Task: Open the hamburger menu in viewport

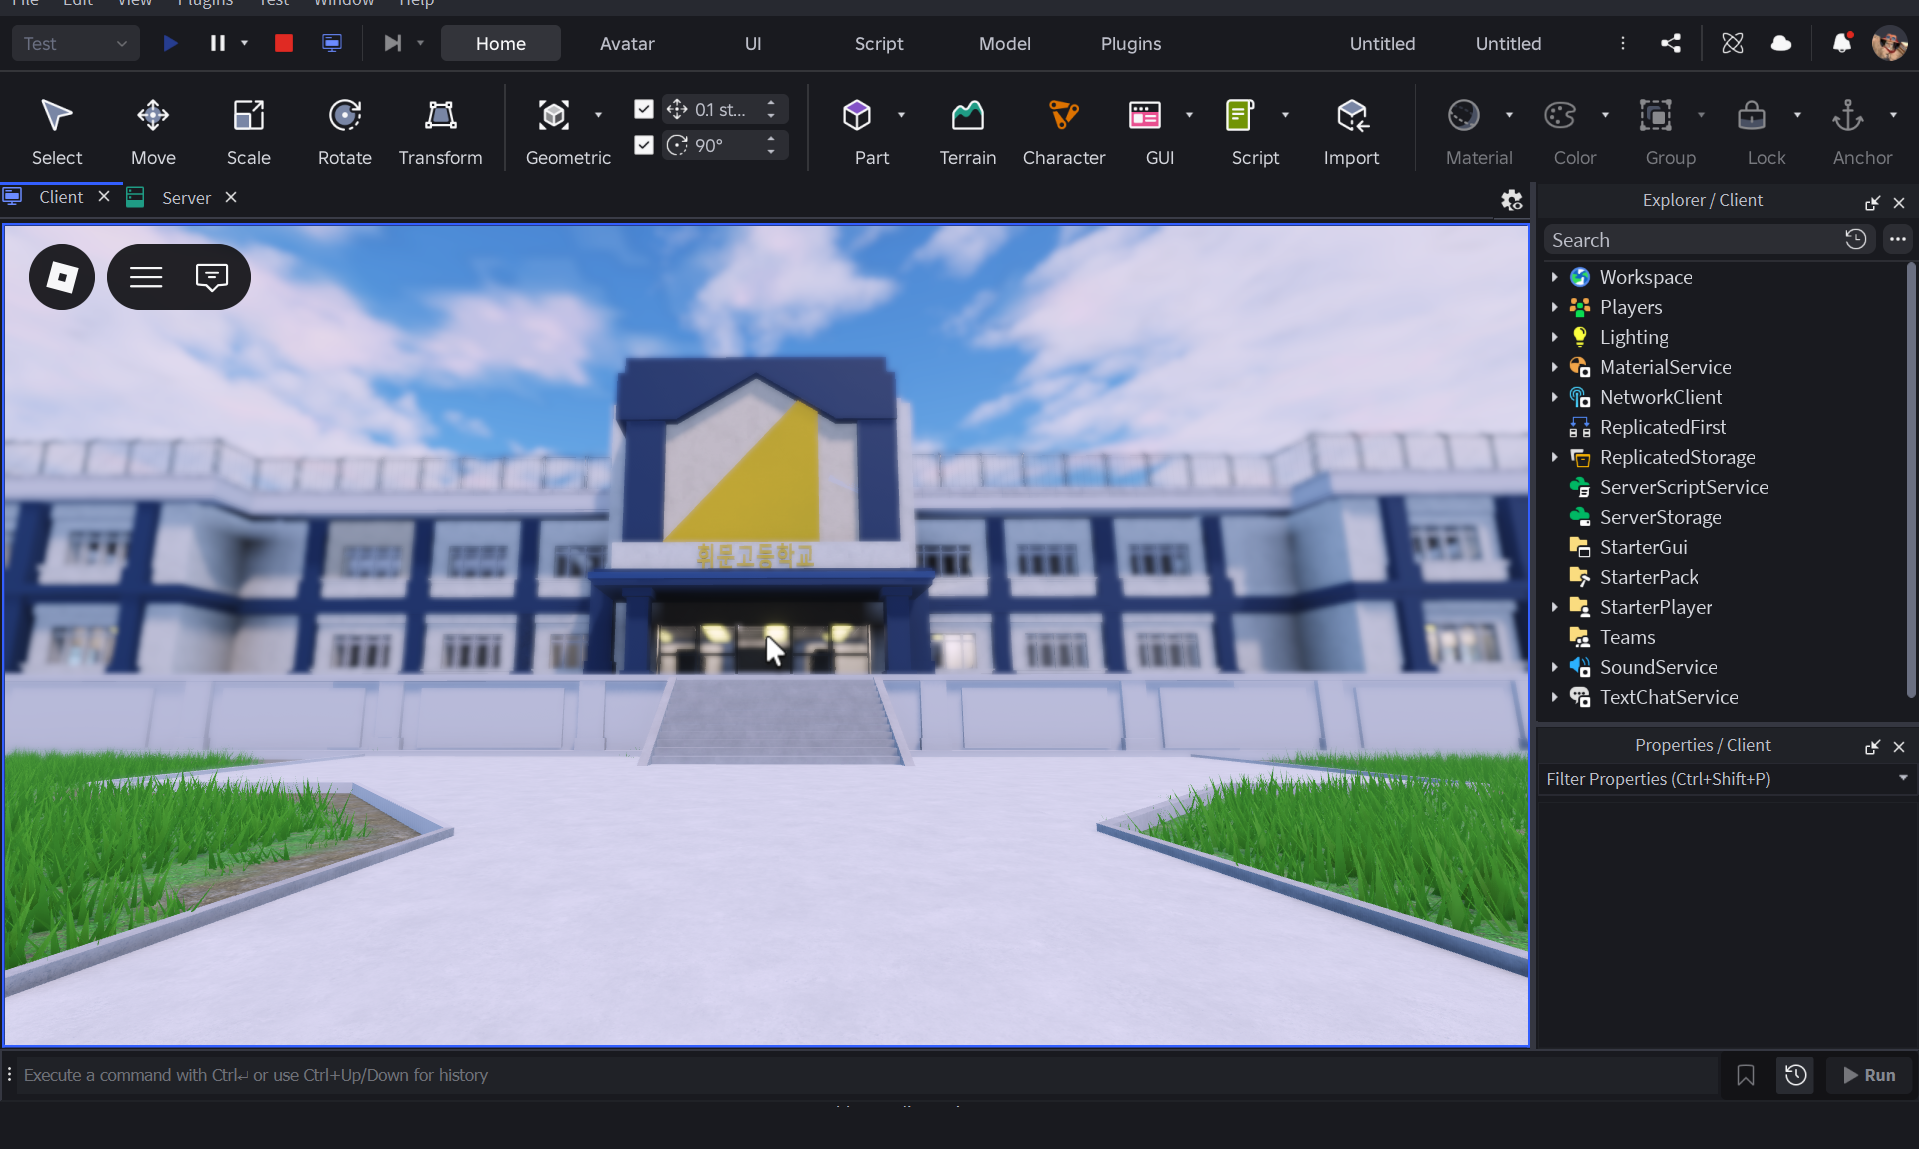Action: [146, 277]
